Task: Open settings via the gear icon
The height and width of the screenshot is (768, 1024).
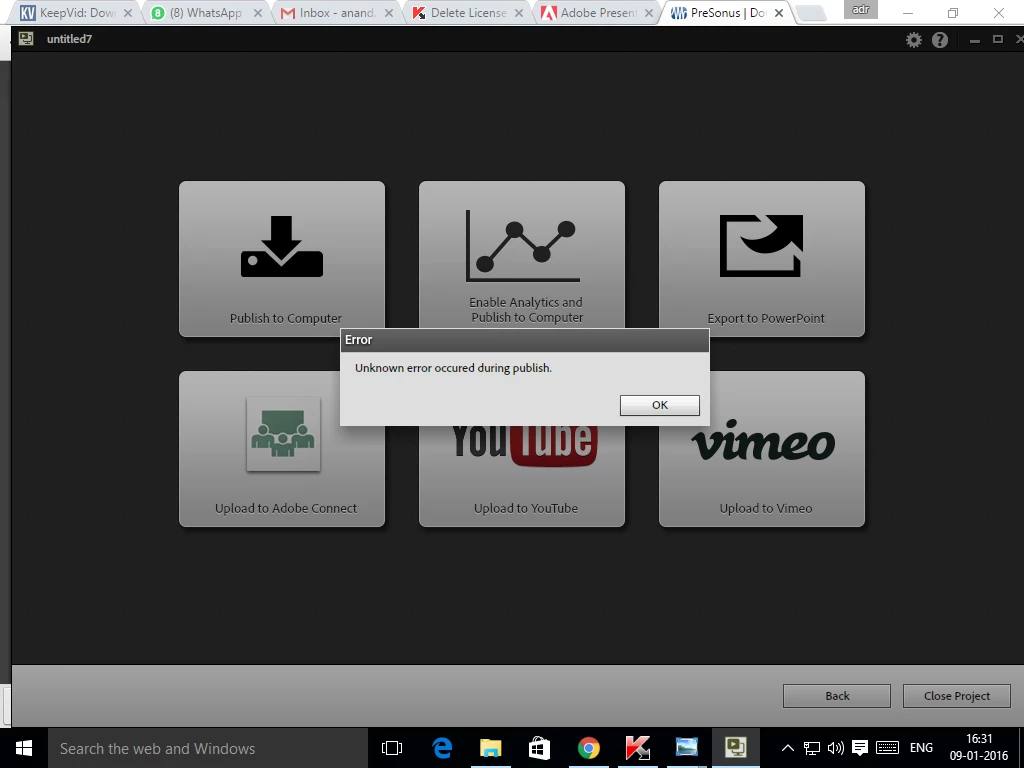Action: click(x=914, y=40)
